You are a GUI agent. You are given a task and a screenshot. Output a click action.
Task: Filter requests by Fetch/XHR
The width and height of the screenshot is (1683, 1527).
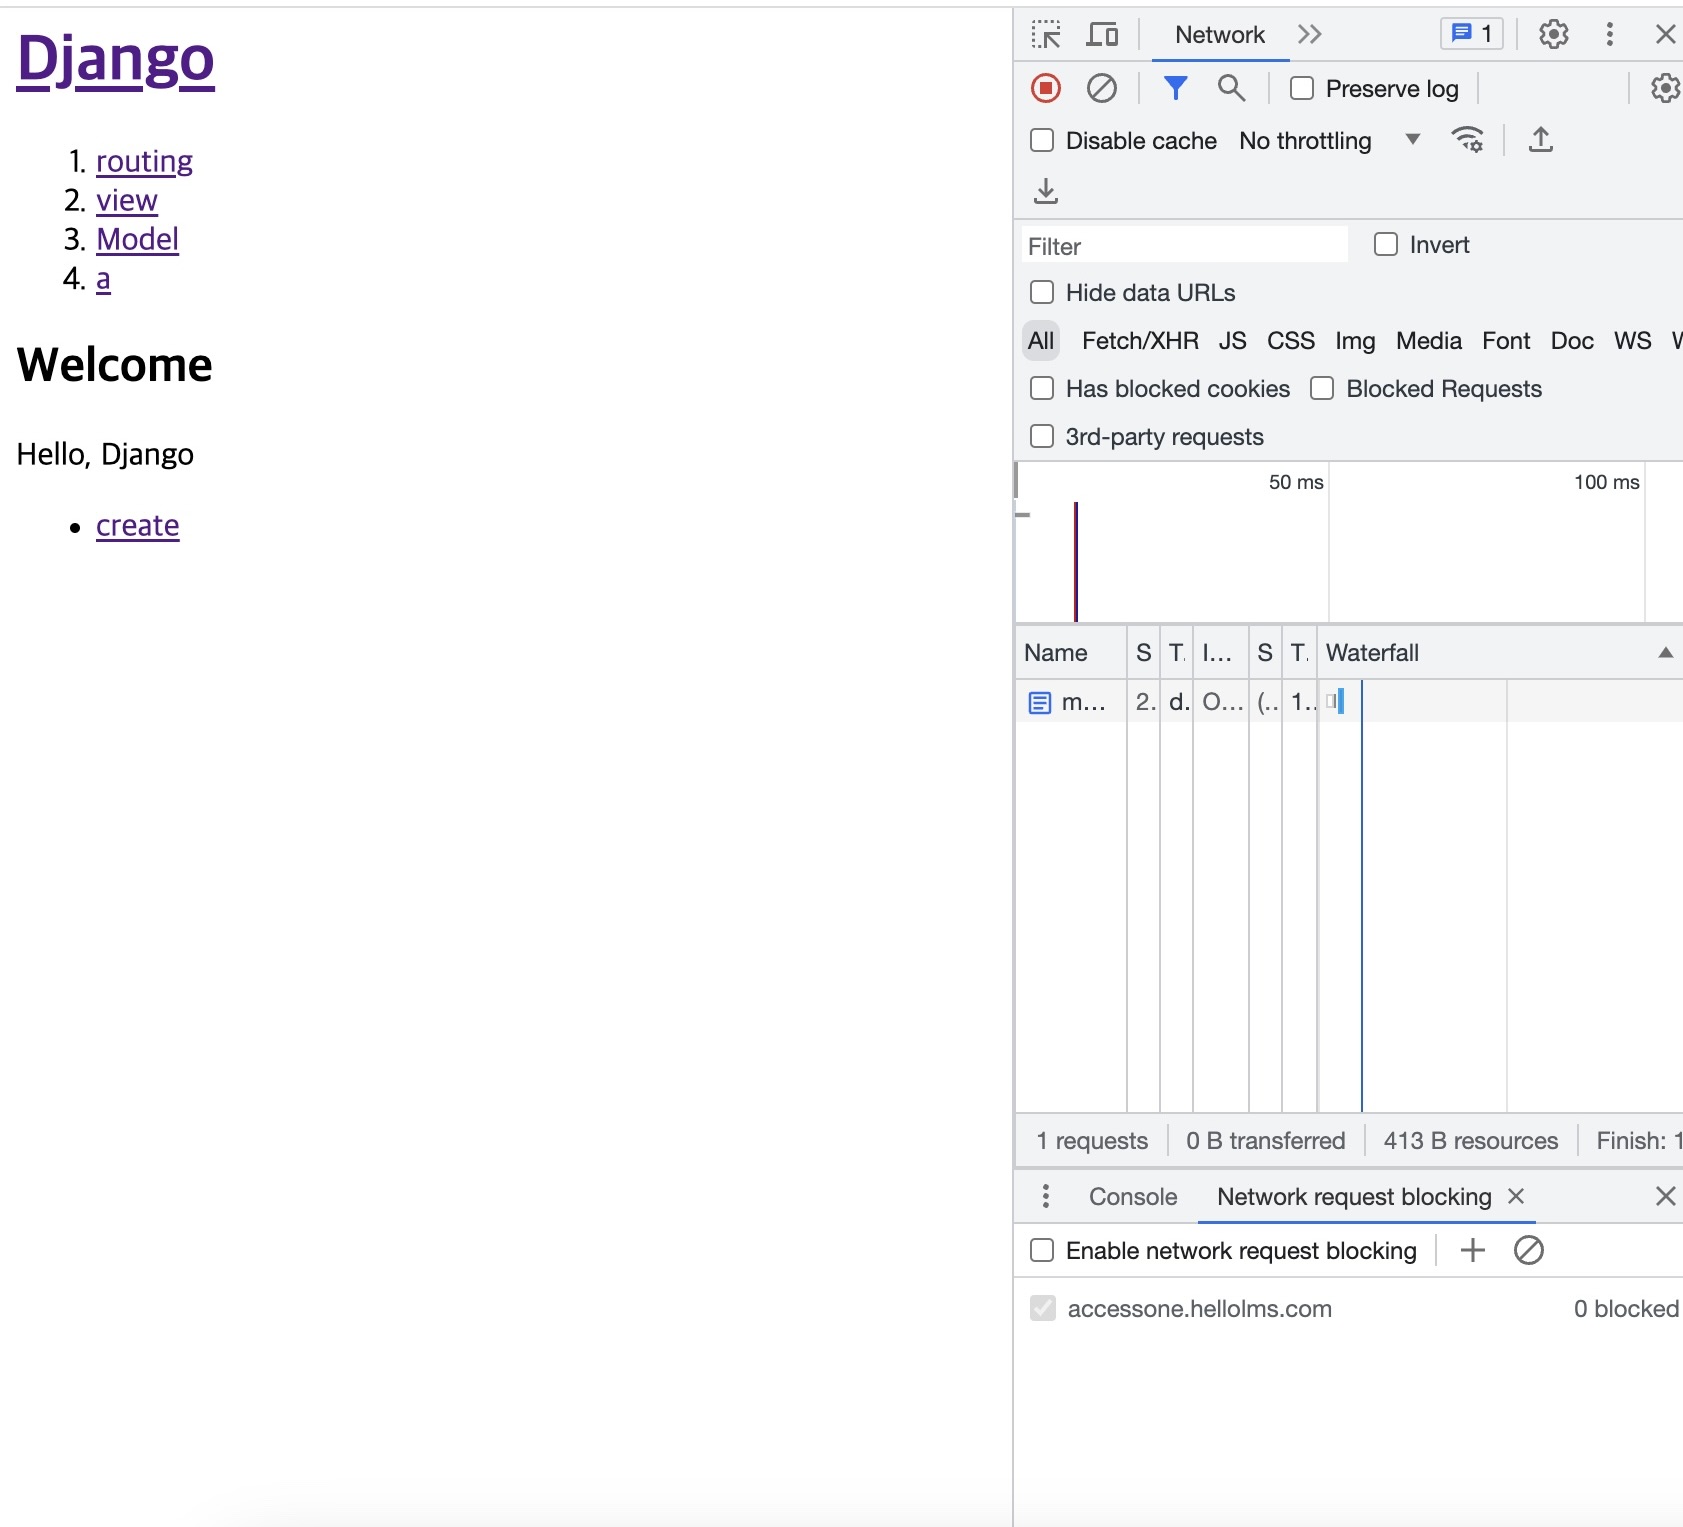coord(1140,341)
